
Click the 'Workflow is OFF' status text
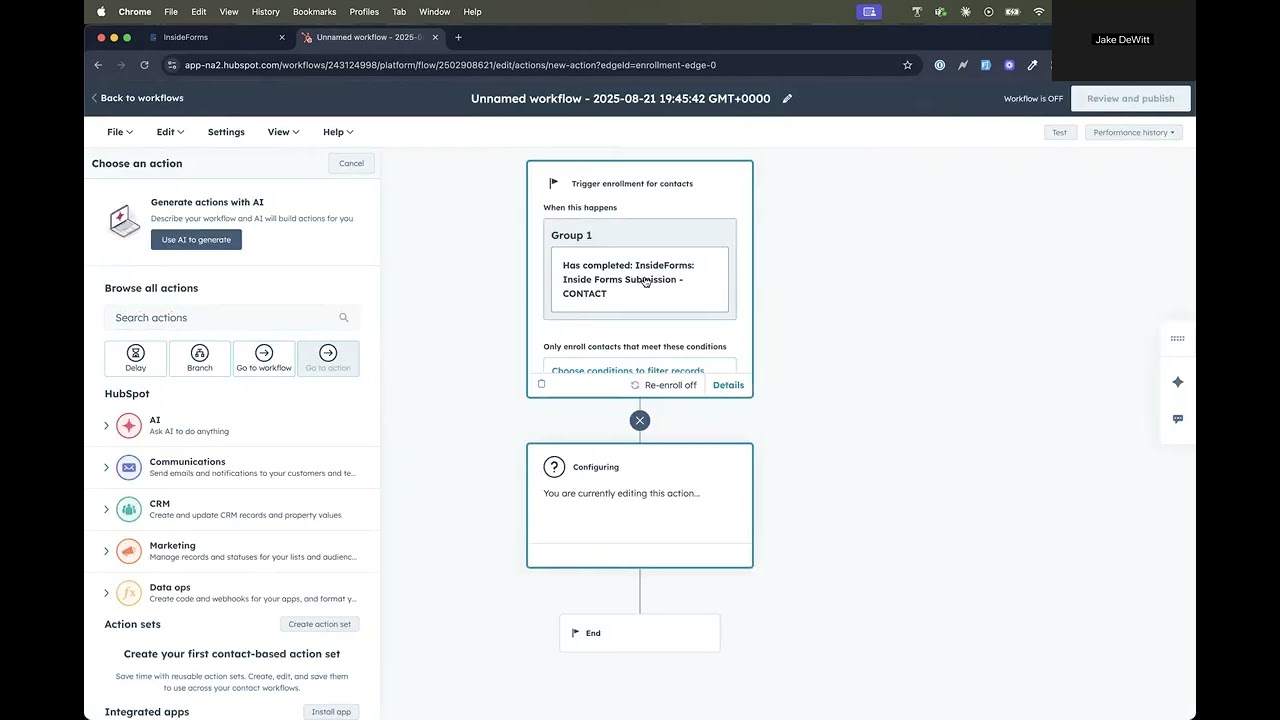[x=1033, y=99]
